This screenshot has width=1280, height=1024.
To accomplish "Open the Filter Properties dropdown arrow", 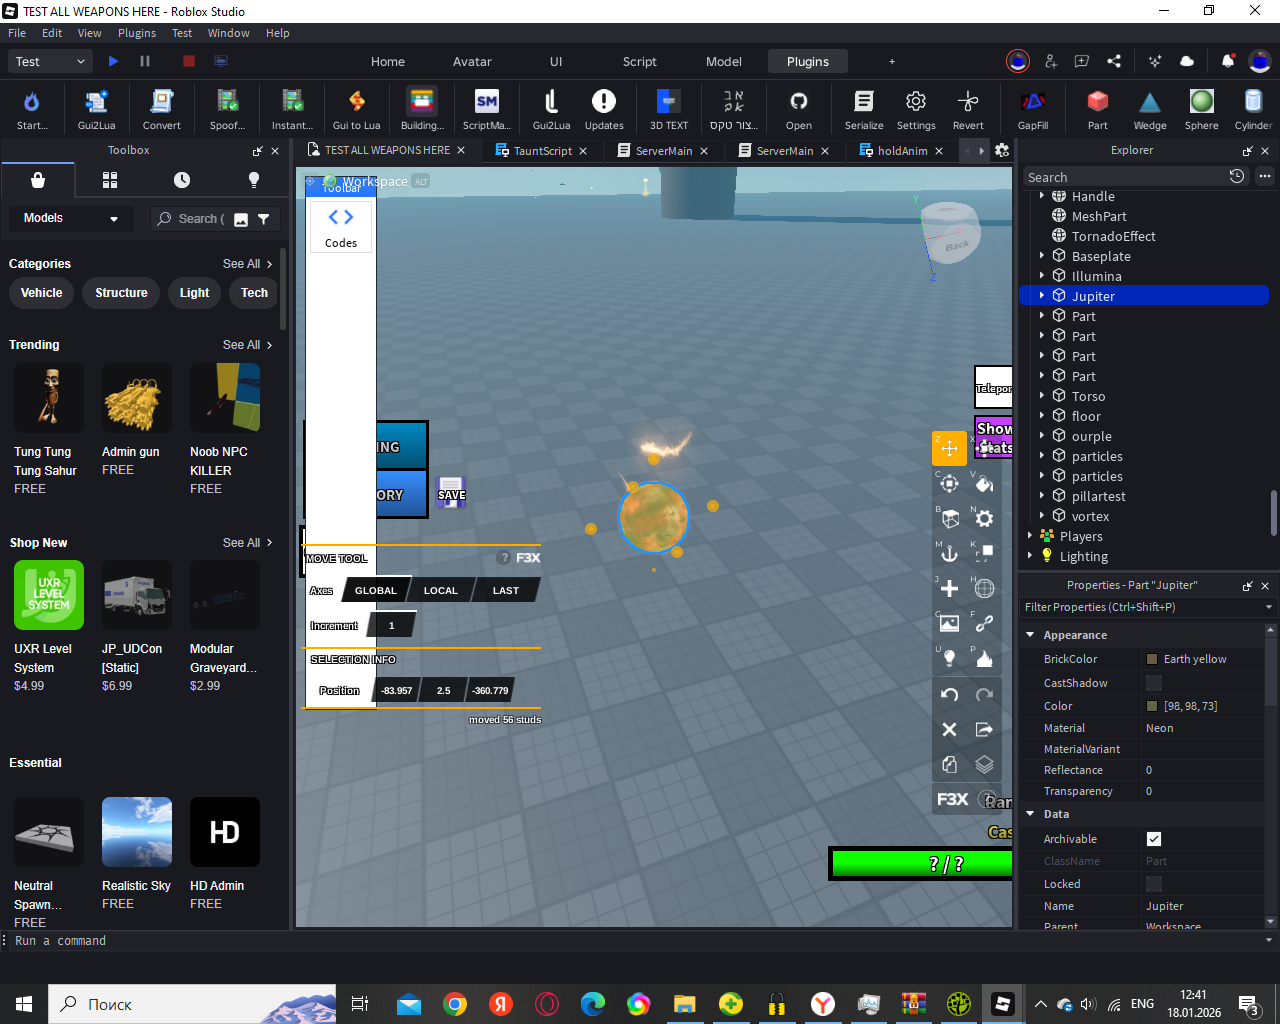I will point(1269,607).
